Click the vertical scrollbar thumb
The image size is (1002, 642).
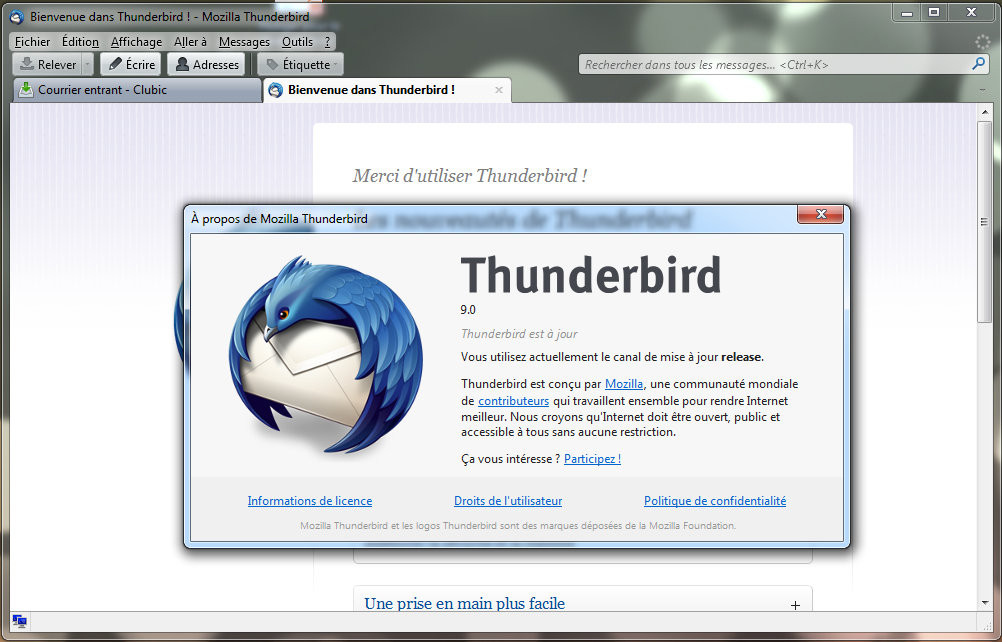[984, 222]
